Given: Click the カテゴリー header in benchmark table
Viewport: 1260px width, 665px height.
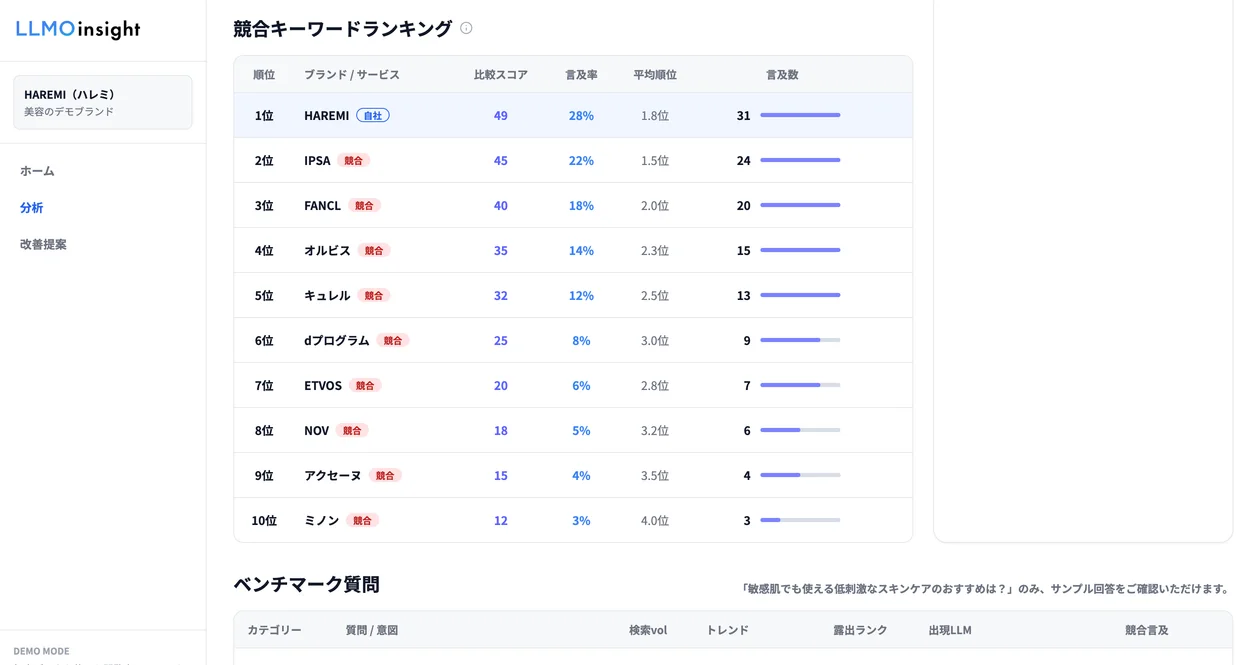Looking at the screenshot, I should point(275,630).
